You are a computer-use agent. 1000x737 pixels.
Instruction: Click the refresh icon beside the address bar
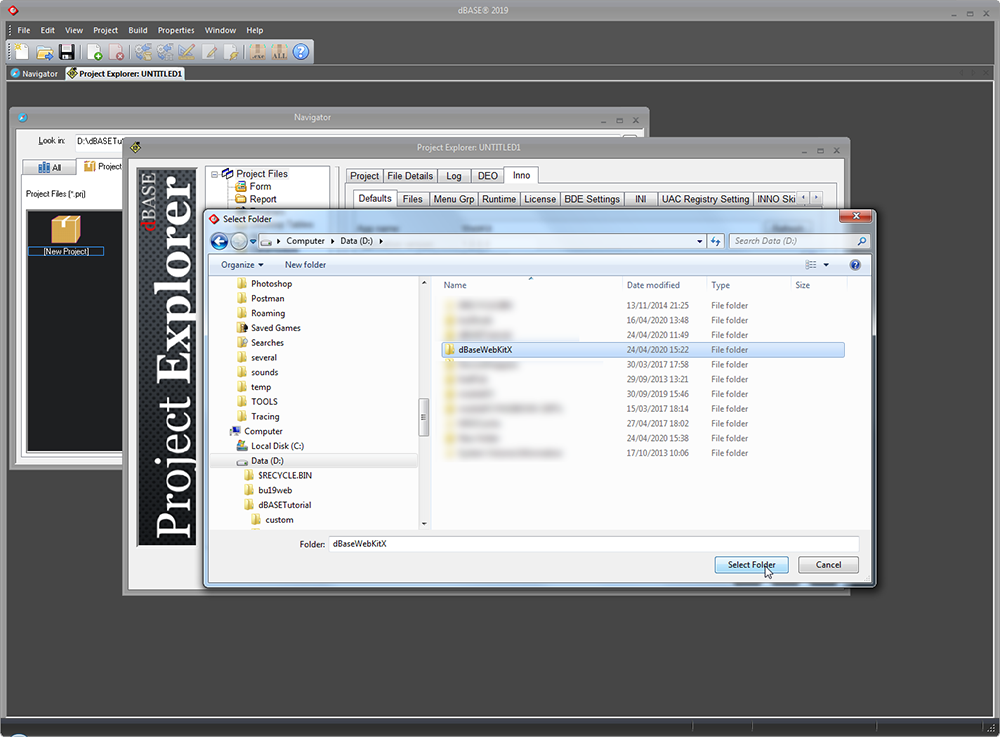coord(715,241)
